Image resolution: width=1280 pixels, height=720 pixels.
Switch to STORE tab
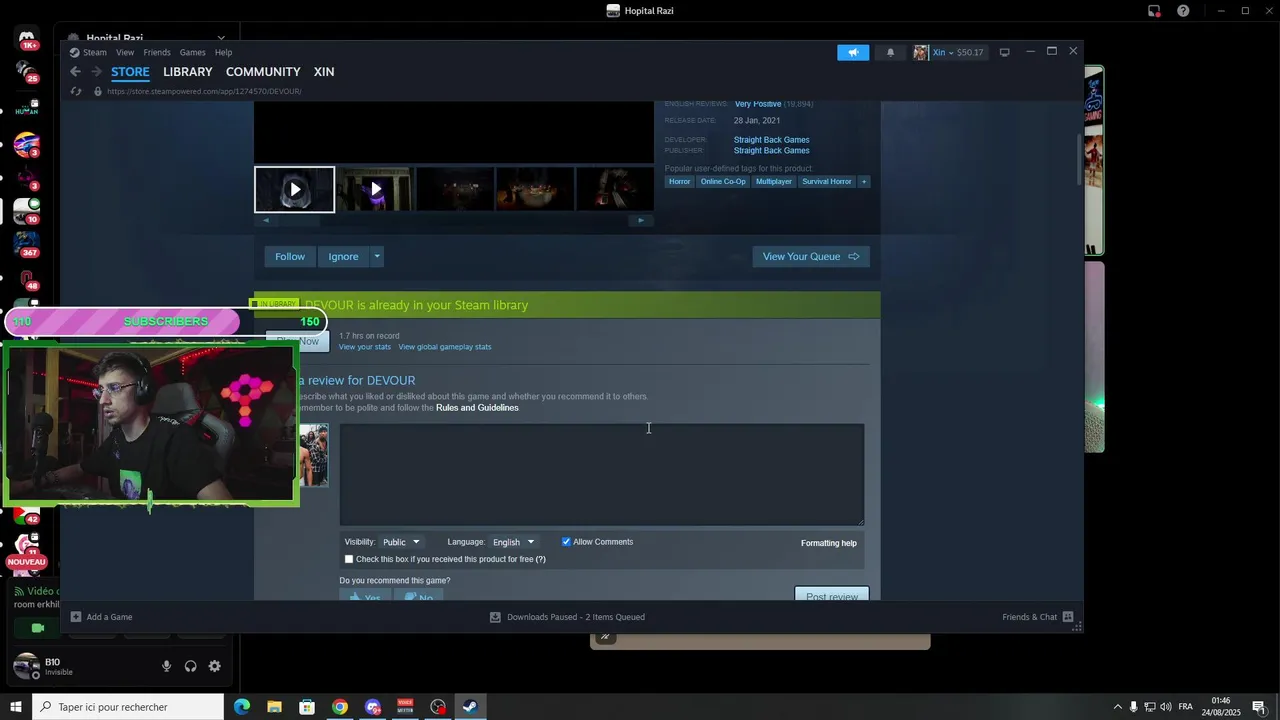click(130, 72)
